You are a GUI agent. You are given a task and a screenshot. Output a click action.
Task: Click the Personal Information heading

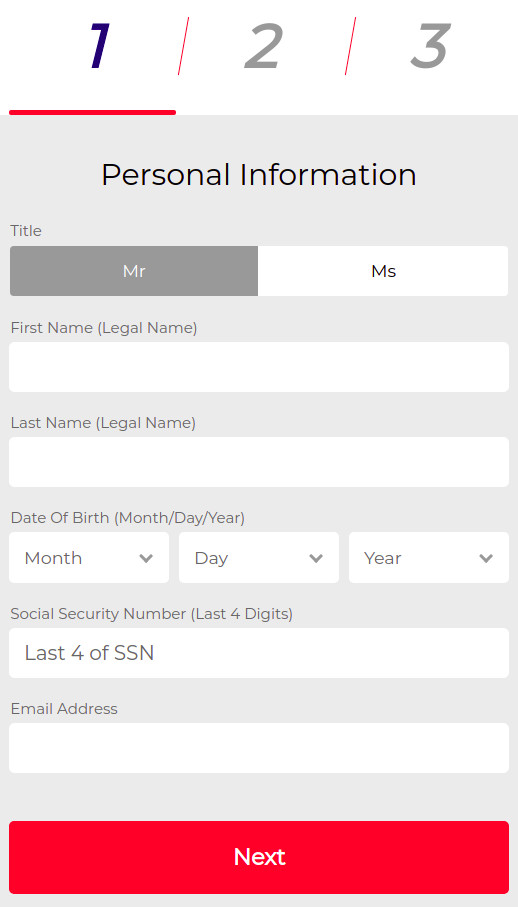259,175
